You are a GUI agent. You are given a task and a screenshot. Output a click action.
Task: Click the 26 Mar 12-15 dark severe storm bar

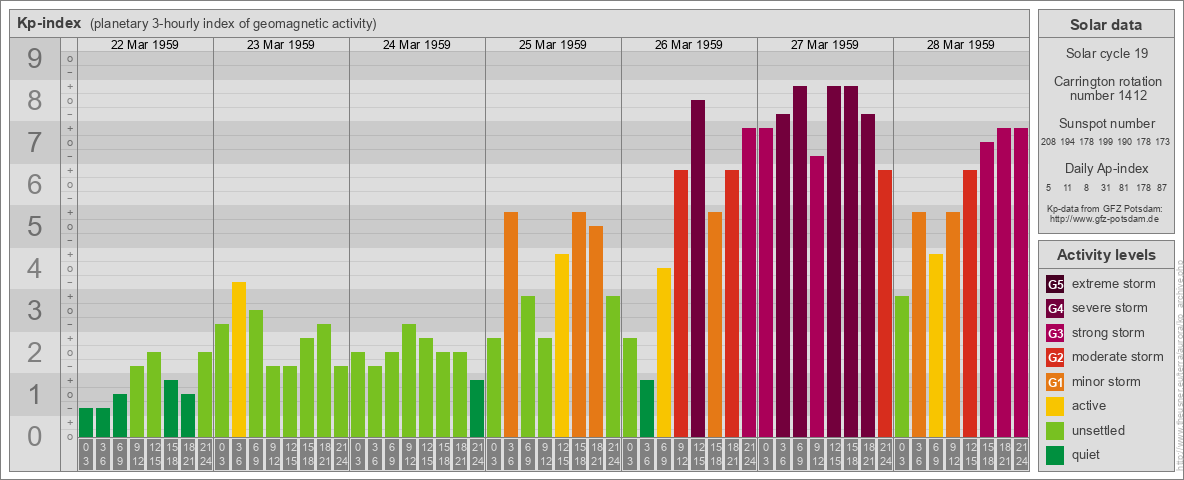pyautogui.click(x=698, y=269)
